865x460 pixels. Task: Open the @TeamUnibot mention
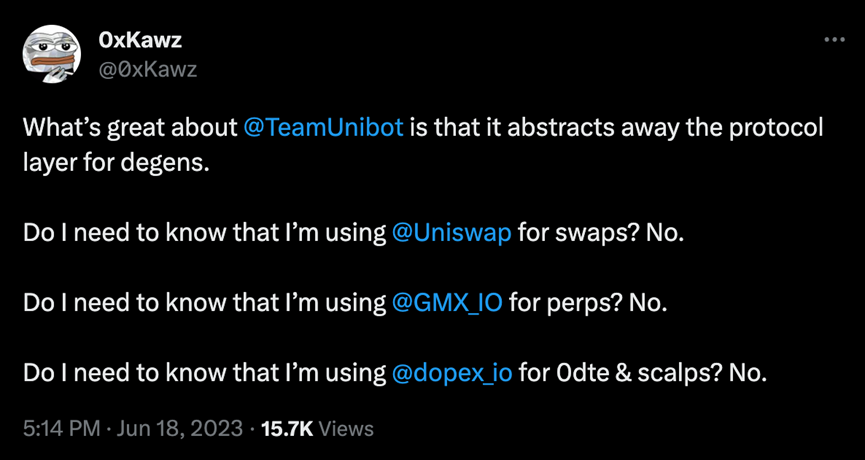tap(323, 129)
